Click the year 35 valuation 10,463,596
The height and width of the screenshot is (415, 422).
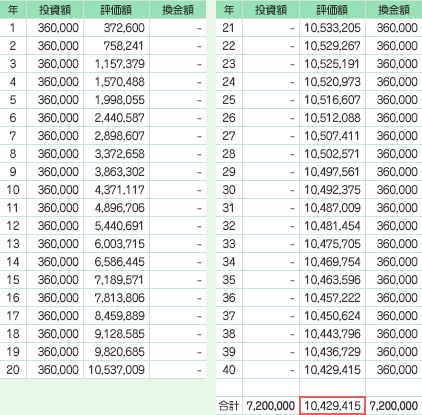click(332, 280)
